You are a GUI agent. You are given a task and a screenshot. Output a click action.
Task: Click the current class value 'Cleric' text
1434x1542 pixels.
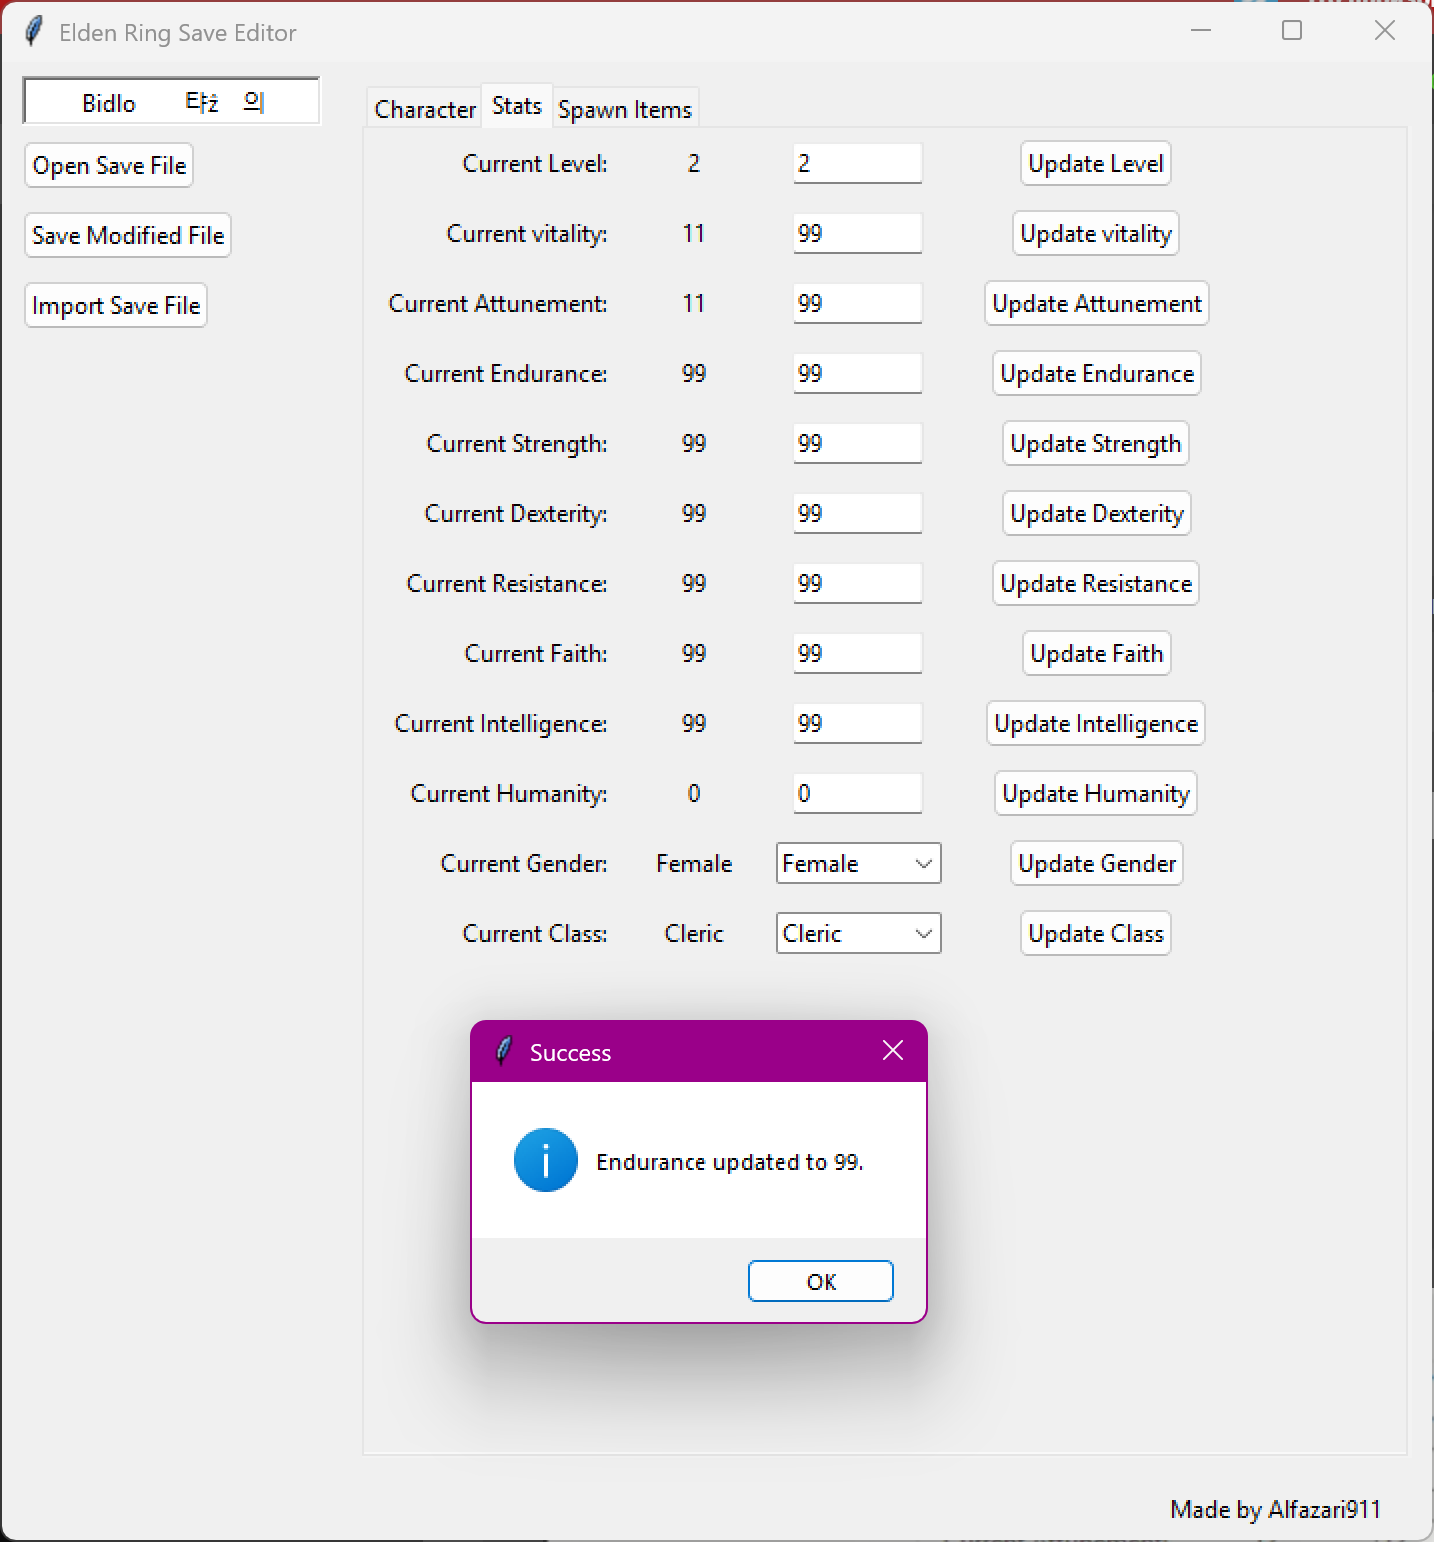[694, 934]
